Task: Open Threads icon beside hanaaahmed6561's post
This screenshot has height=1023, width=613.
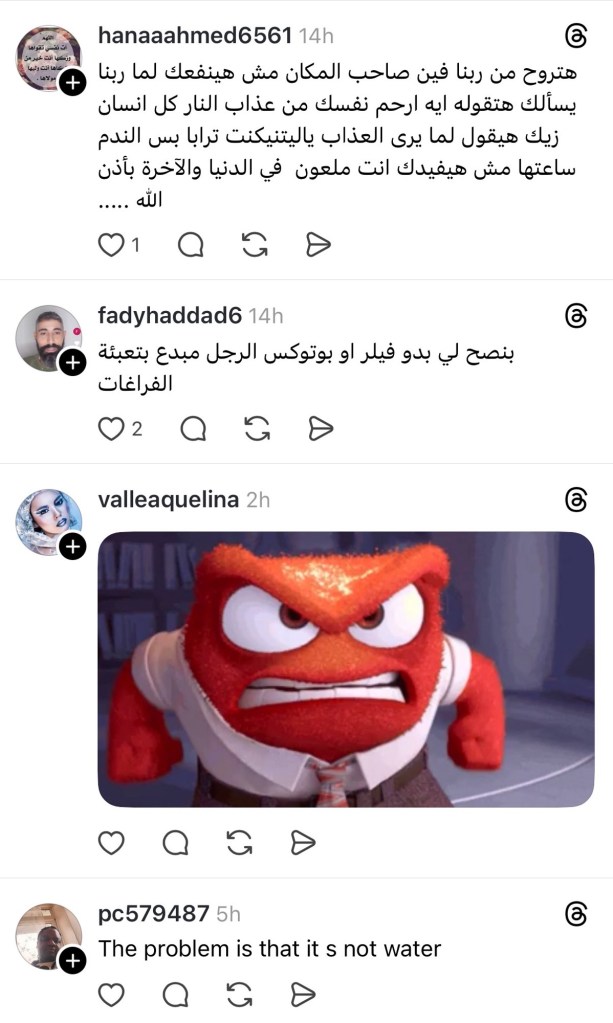Action: (x=576, y=37)
